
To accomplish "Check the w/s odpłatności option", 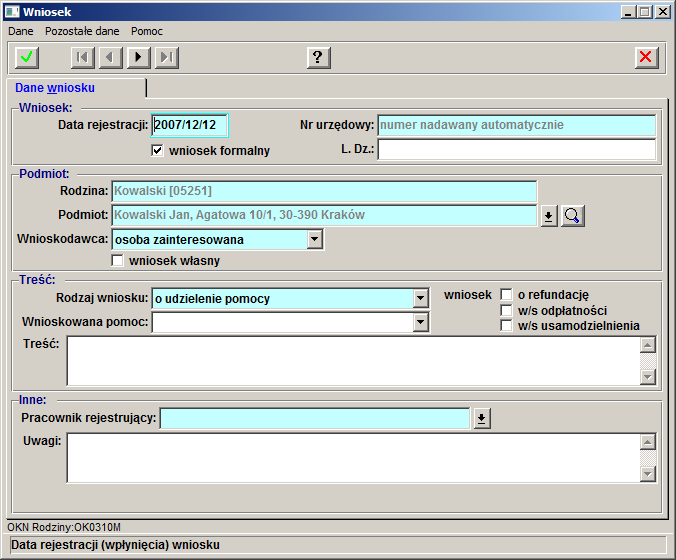I will point(506,310).
